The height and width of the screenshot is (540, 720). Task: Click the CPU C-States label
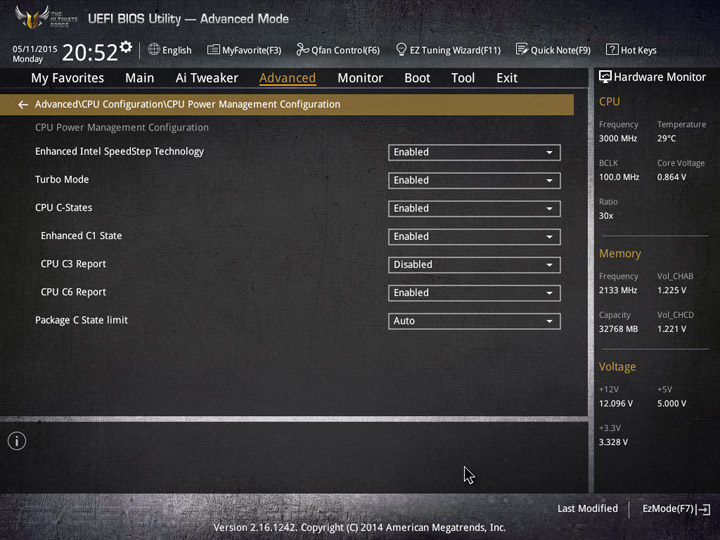coord(63,208)
